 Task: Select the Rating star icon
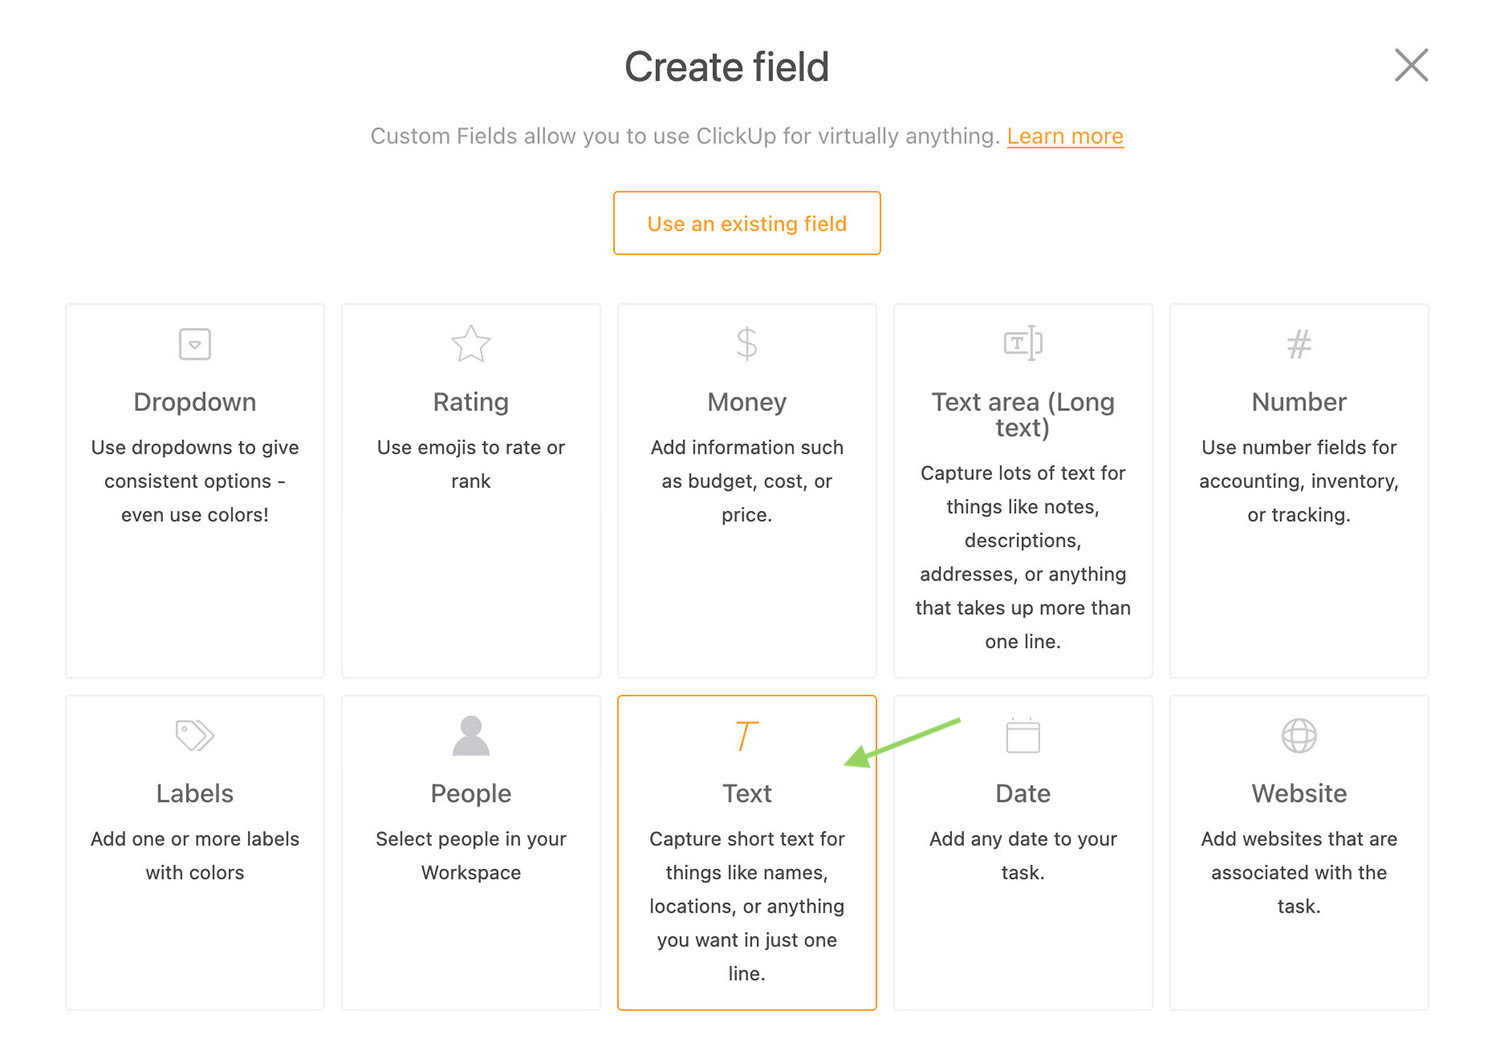click(471, 344)
